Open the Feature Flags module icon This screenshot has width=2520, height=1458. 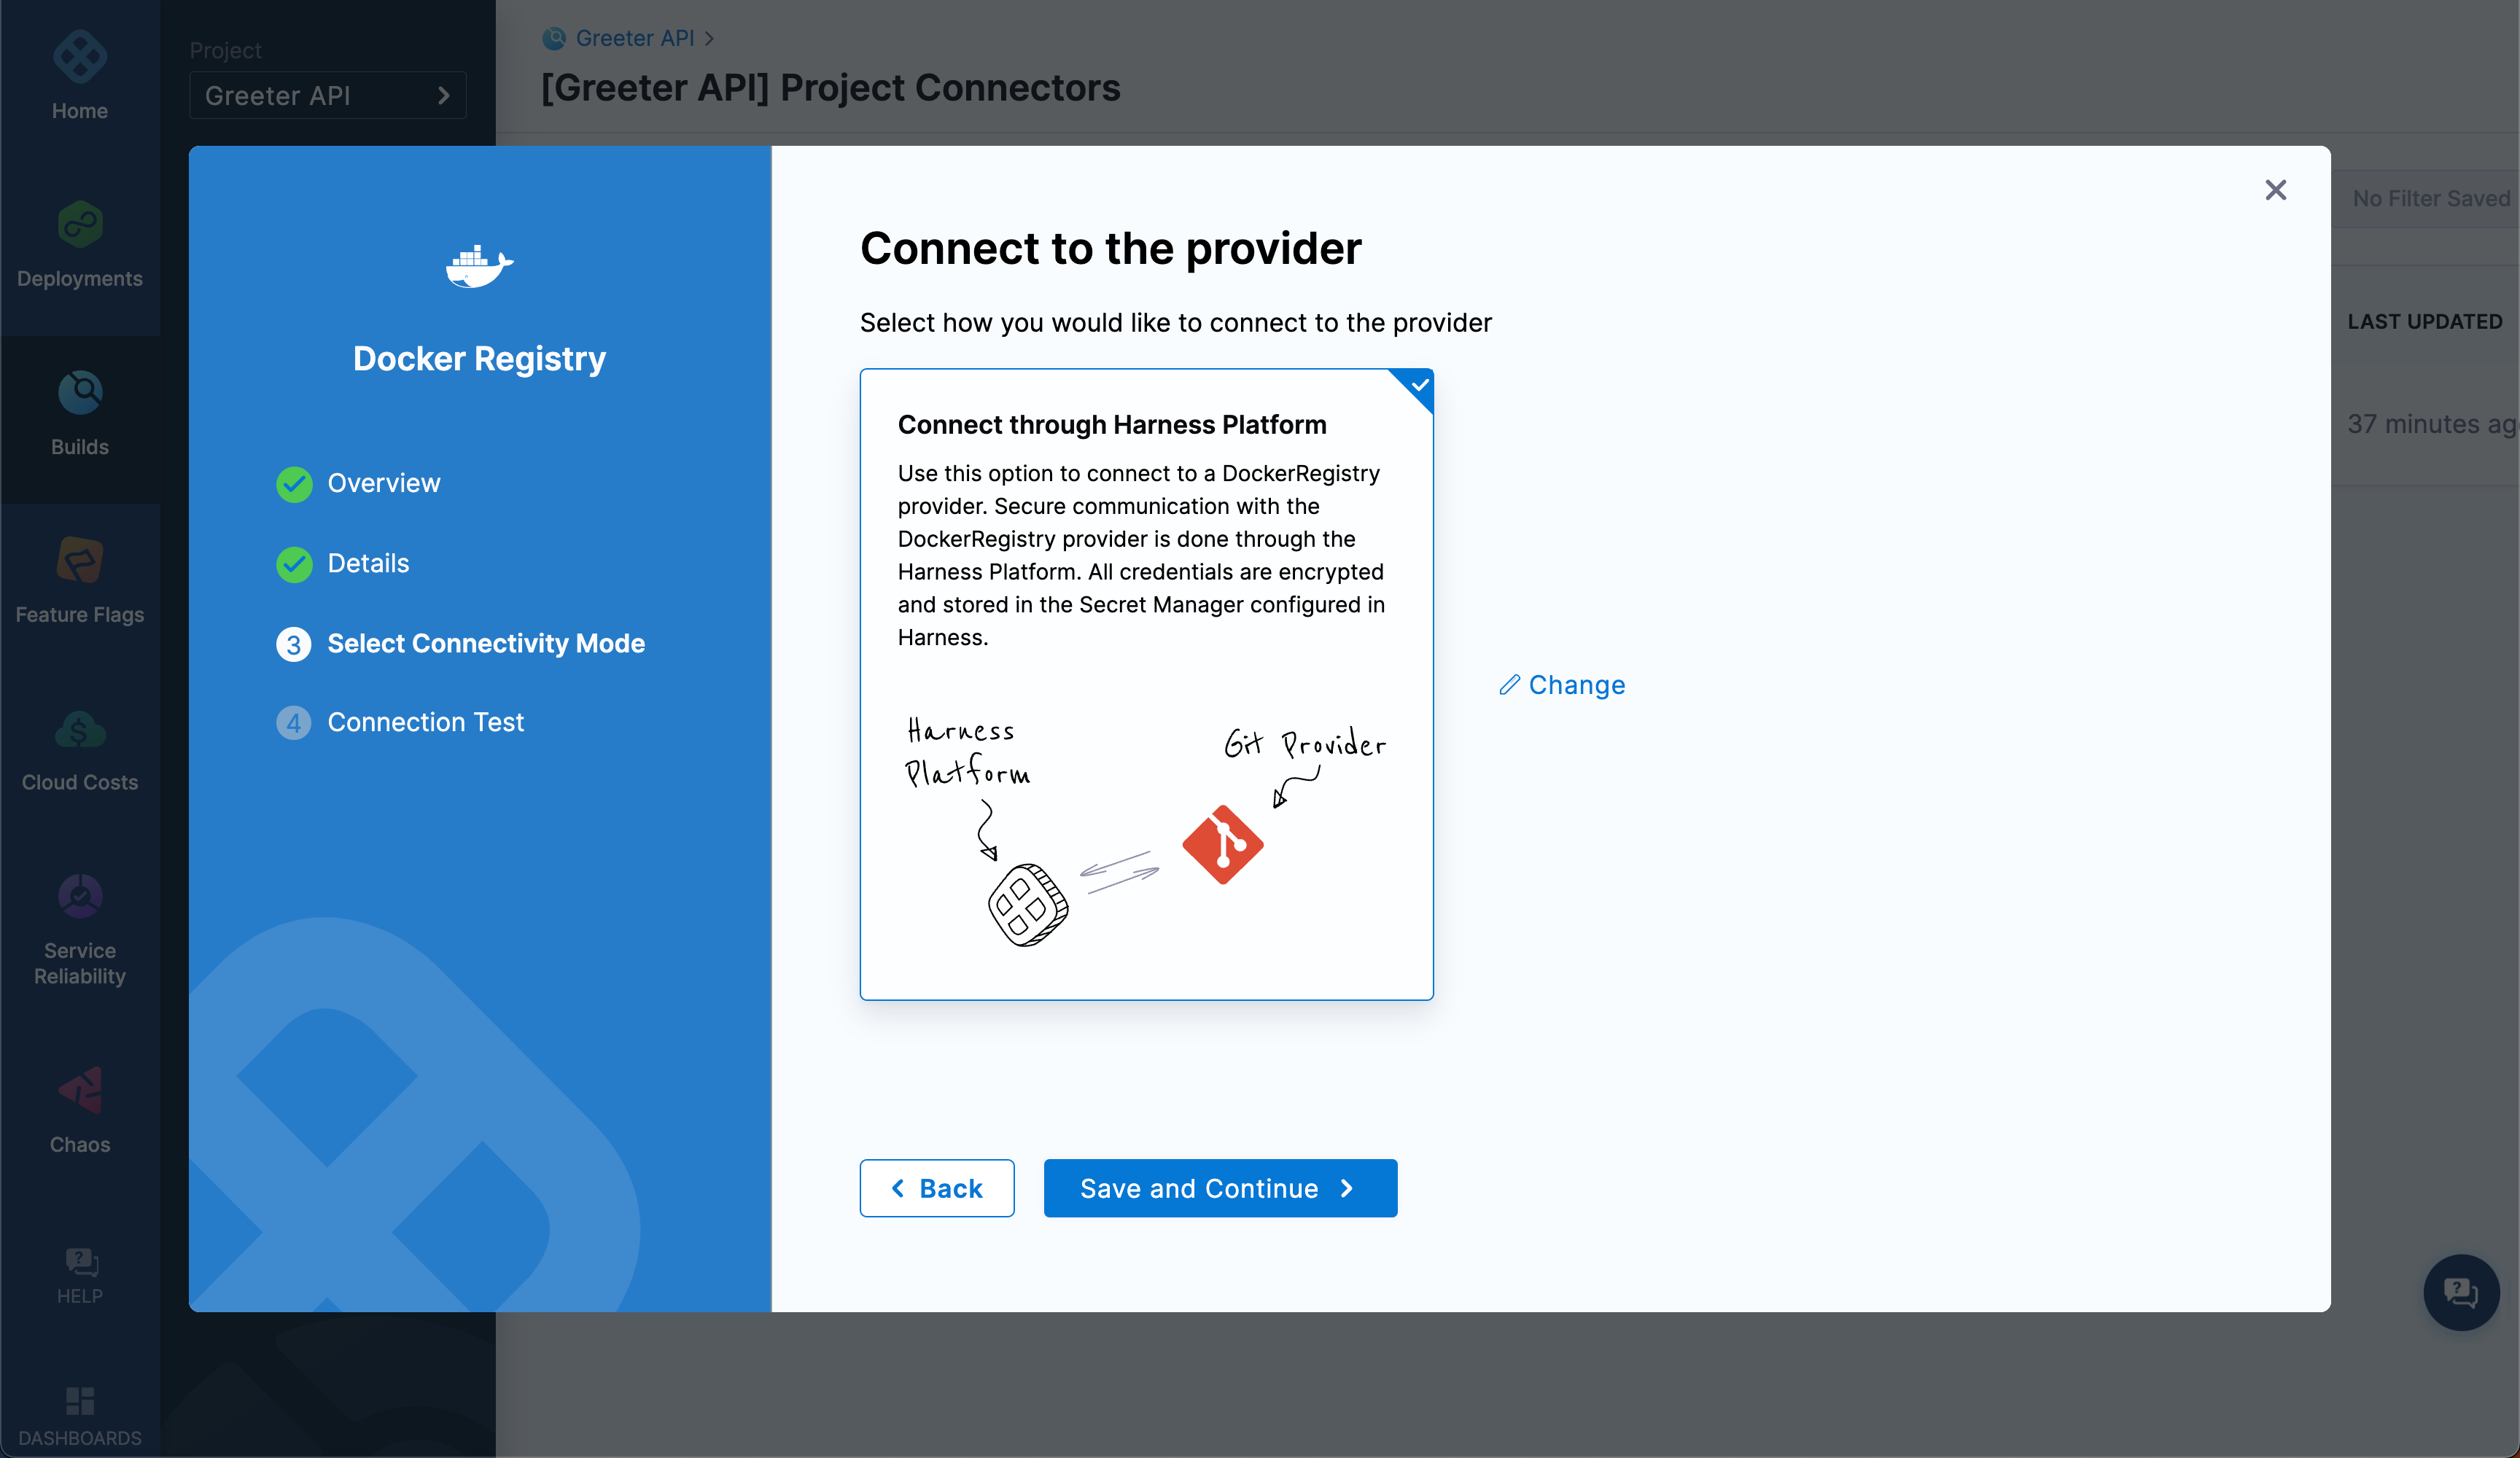(80, 560)
